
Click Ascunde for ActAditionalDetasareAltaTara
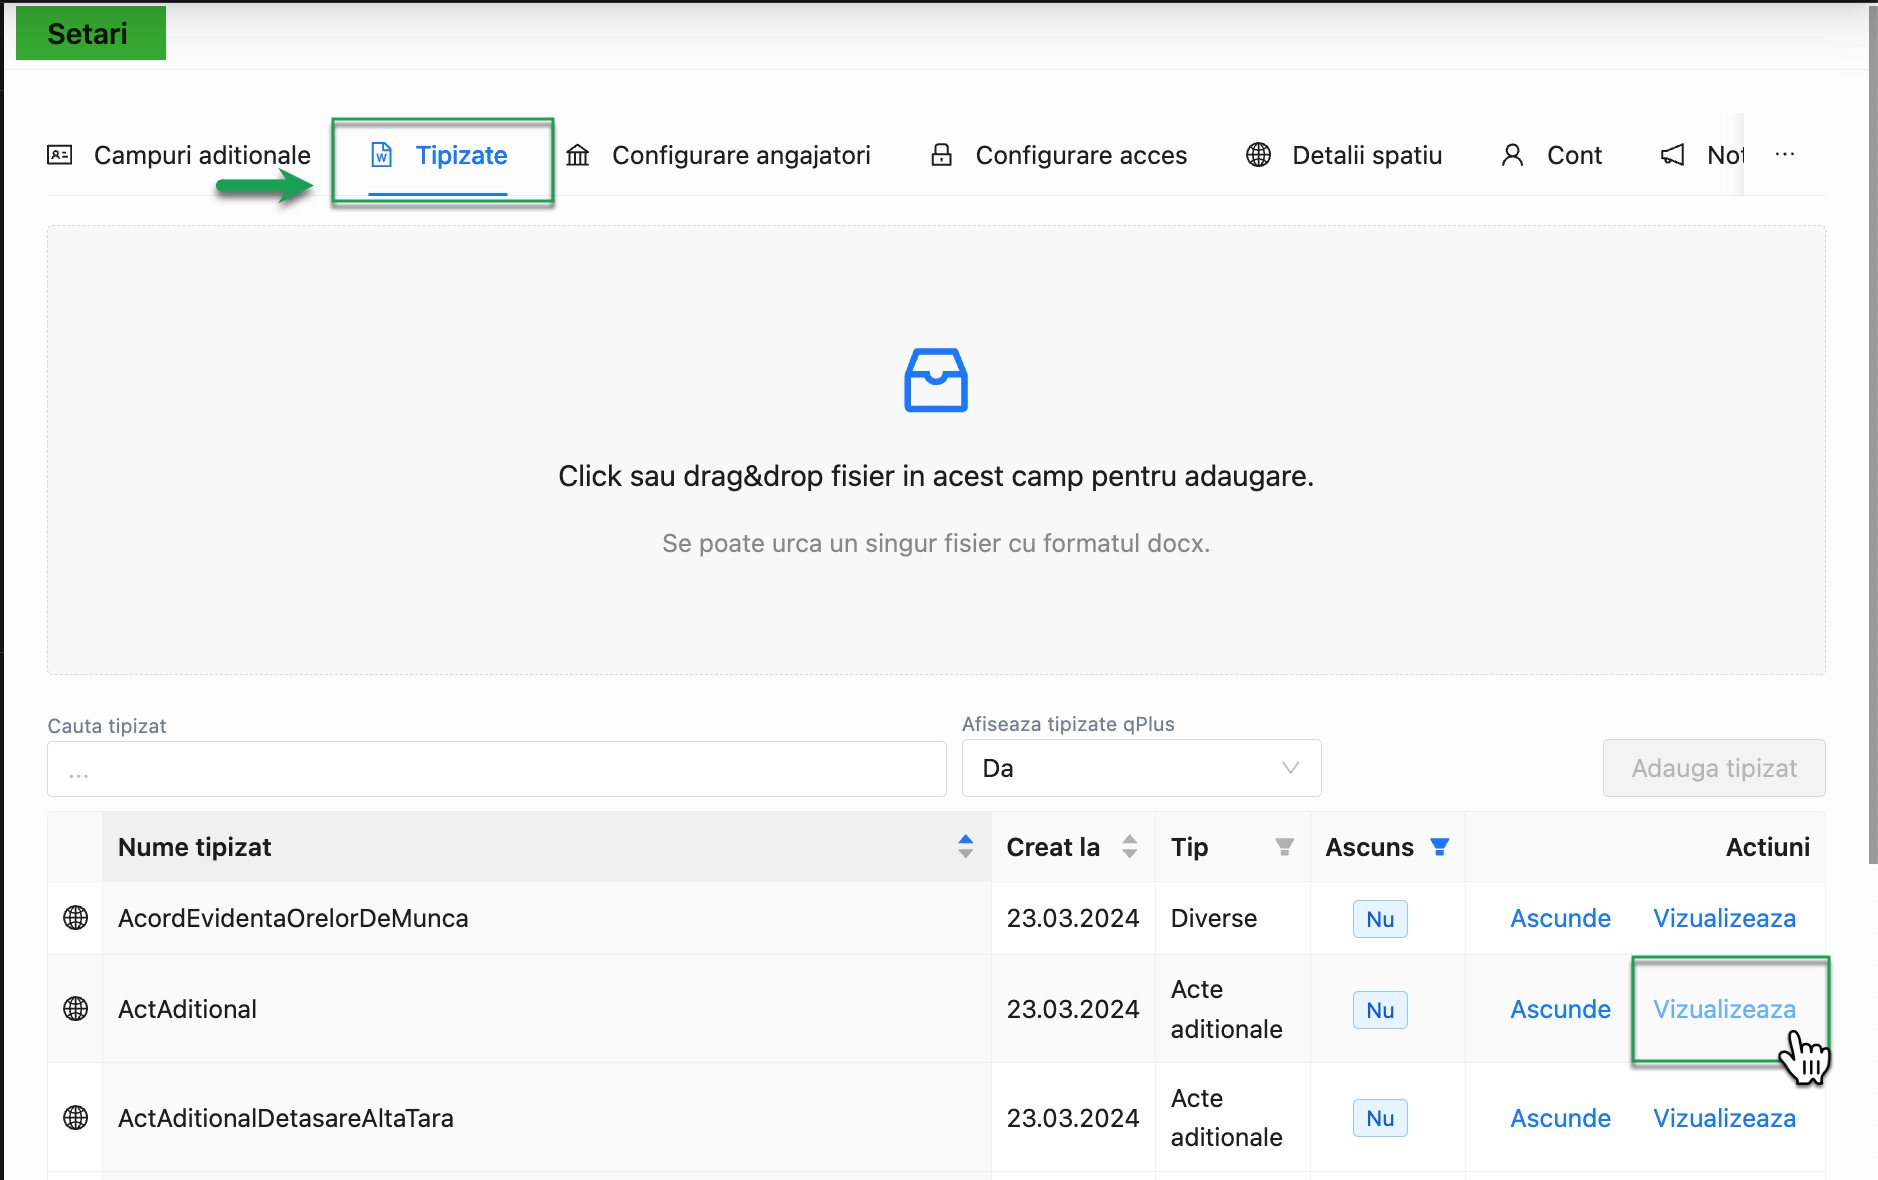click(1560, 1118)
